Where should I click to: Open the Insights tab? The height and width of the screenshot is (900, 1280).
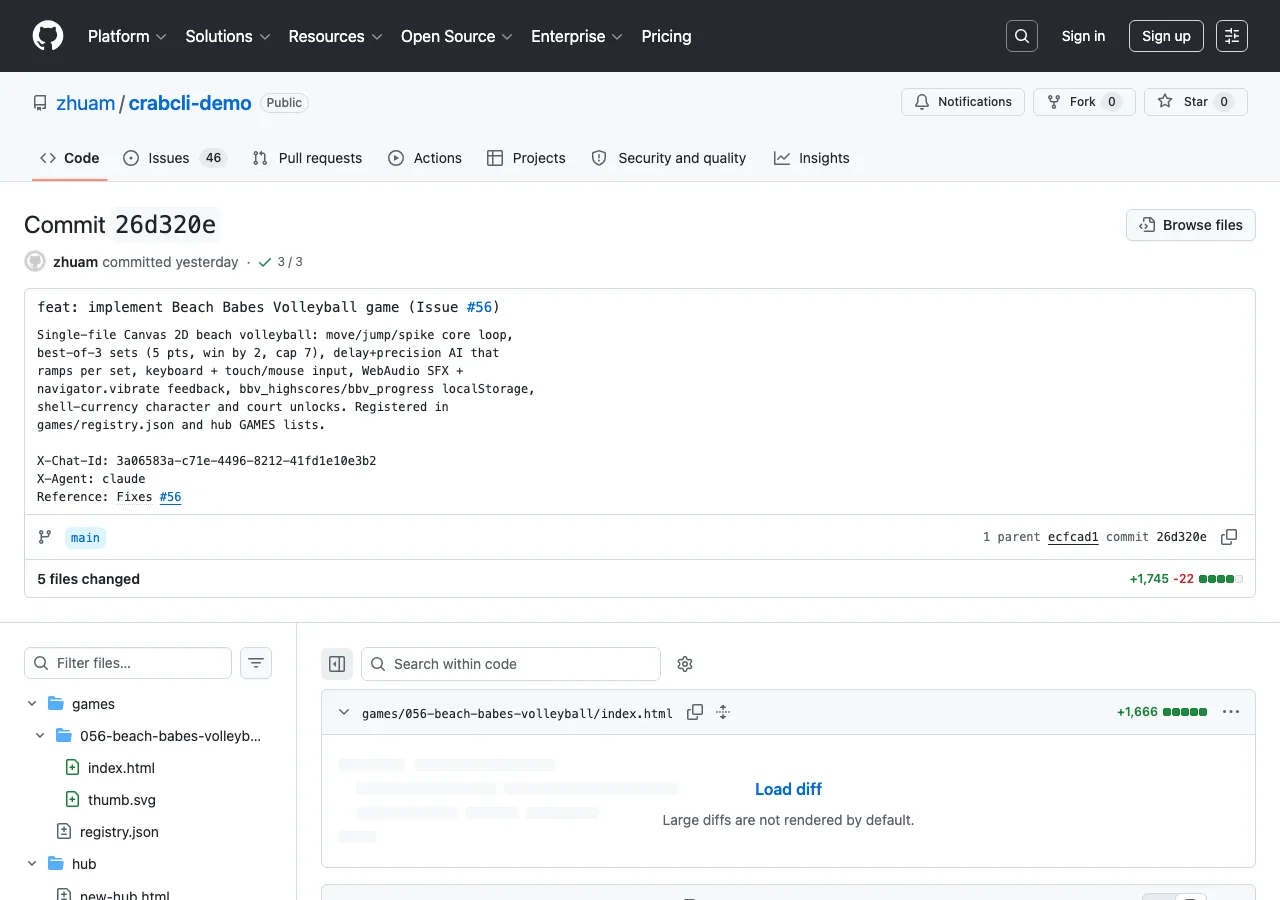coord(811,158)
